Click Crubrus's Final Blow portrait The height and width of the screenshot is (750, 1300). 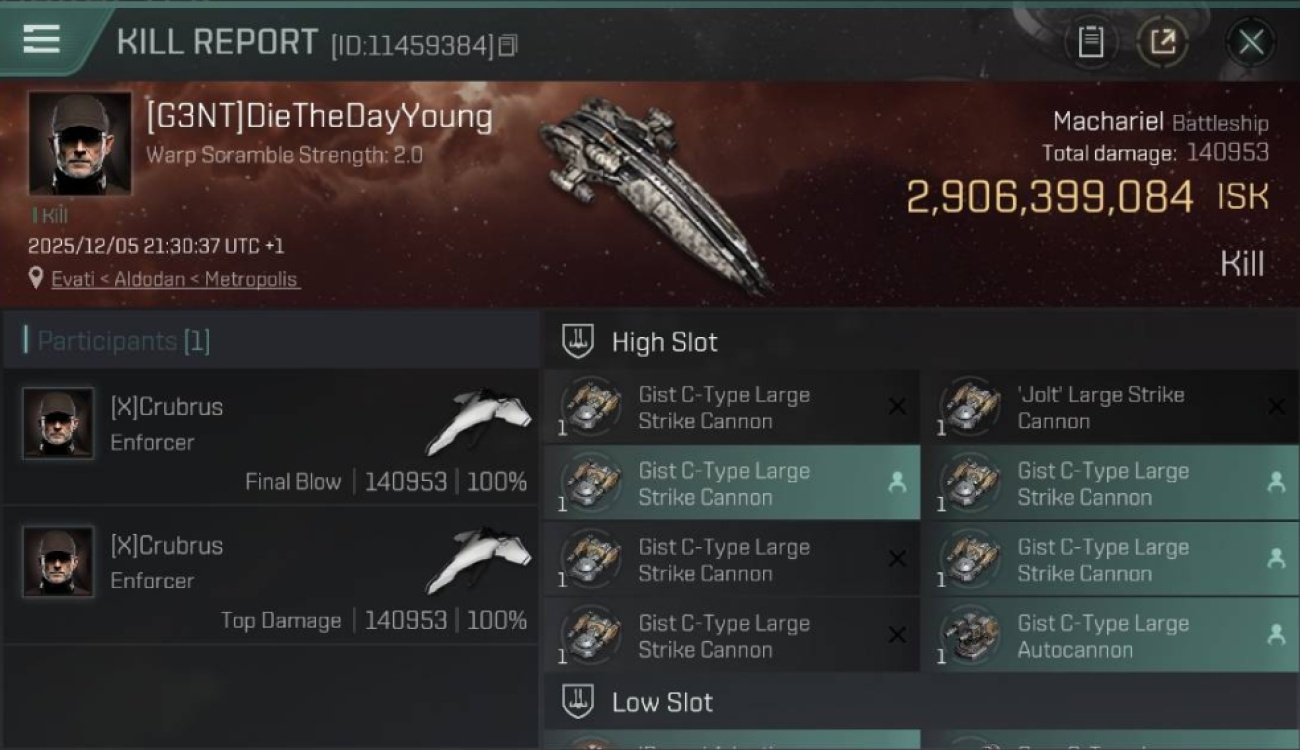point(58,423)
